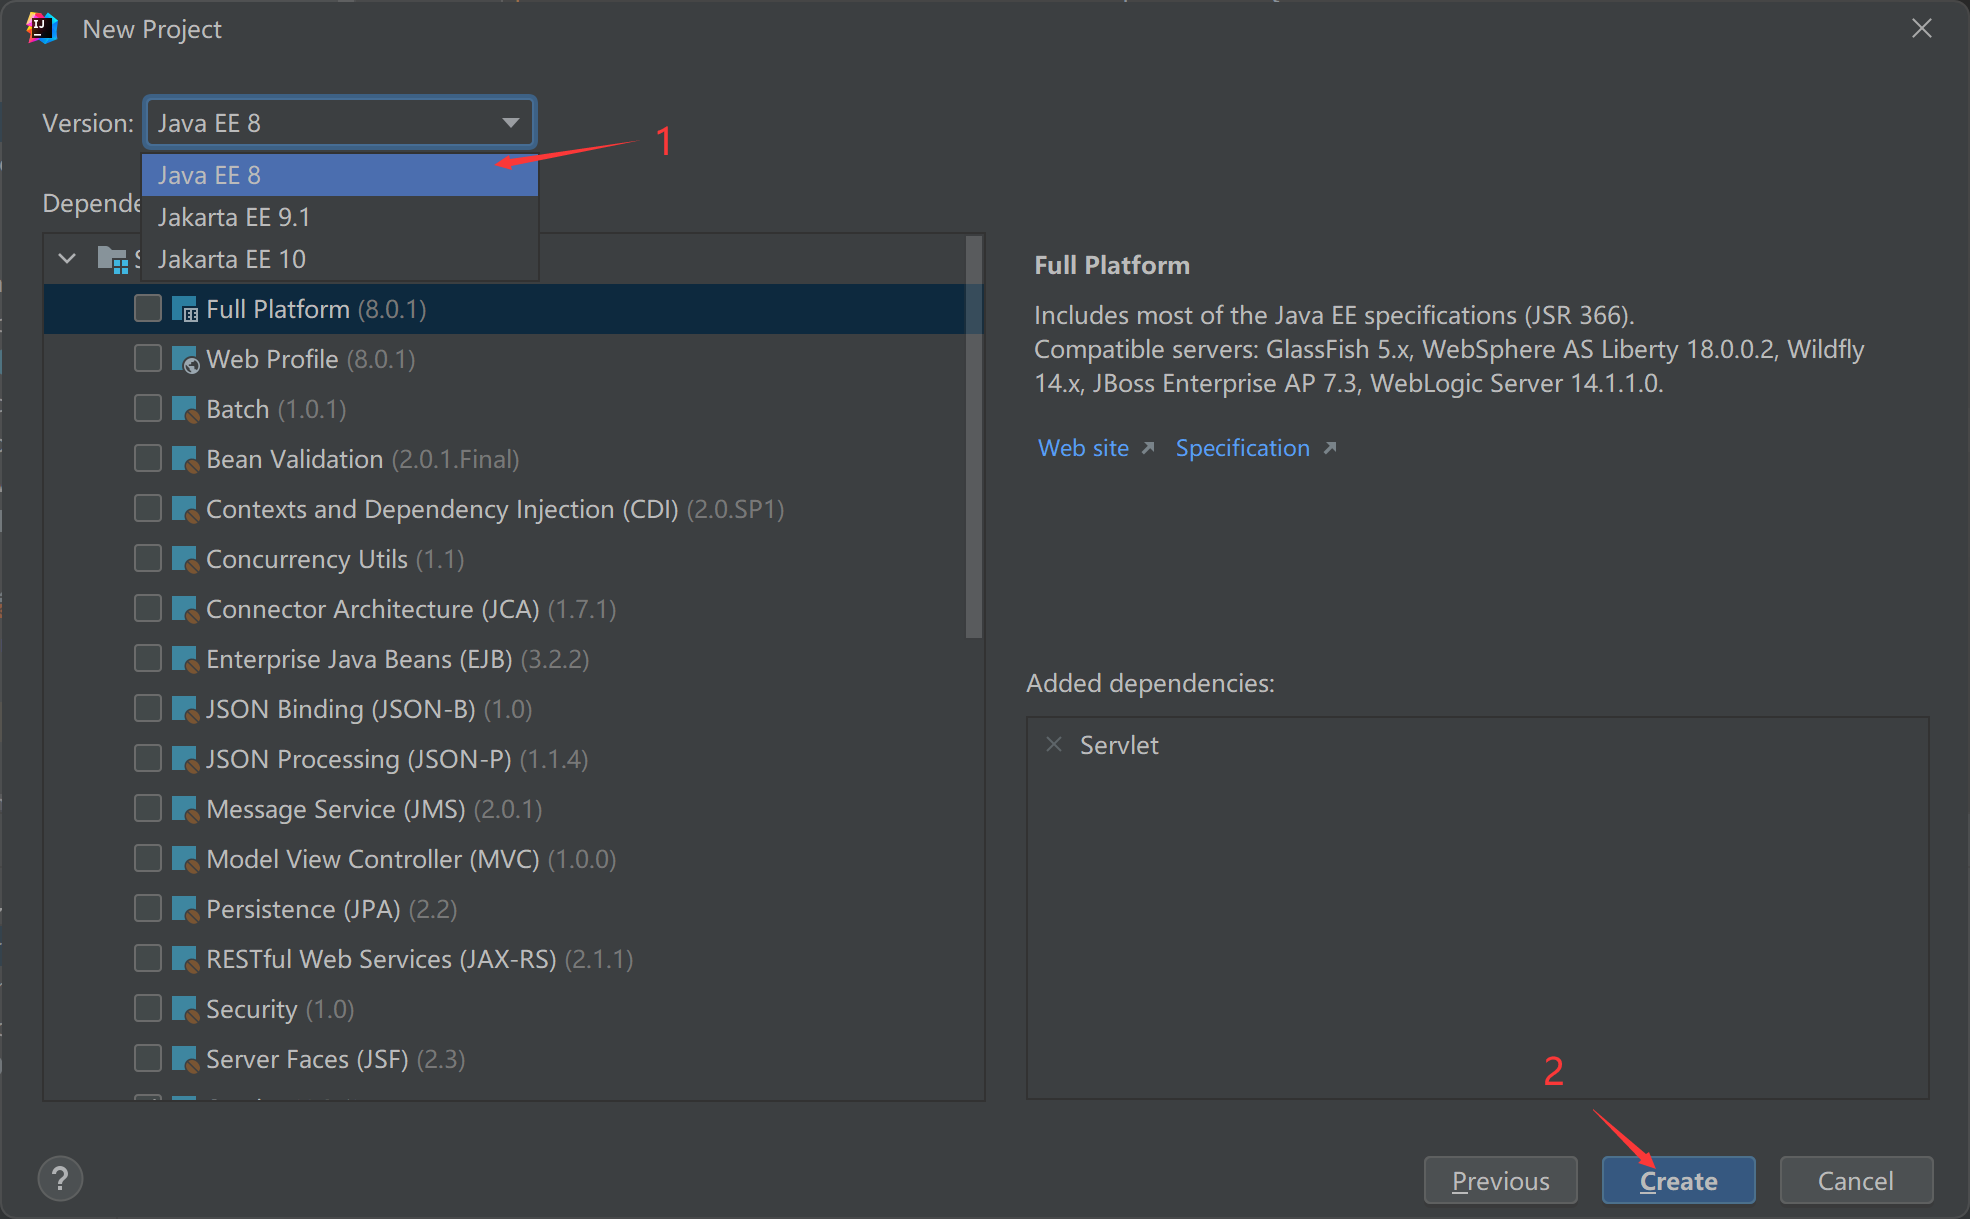Click the Full Platform module icon
The image size is (1970, 1219).
pos(185,309)
